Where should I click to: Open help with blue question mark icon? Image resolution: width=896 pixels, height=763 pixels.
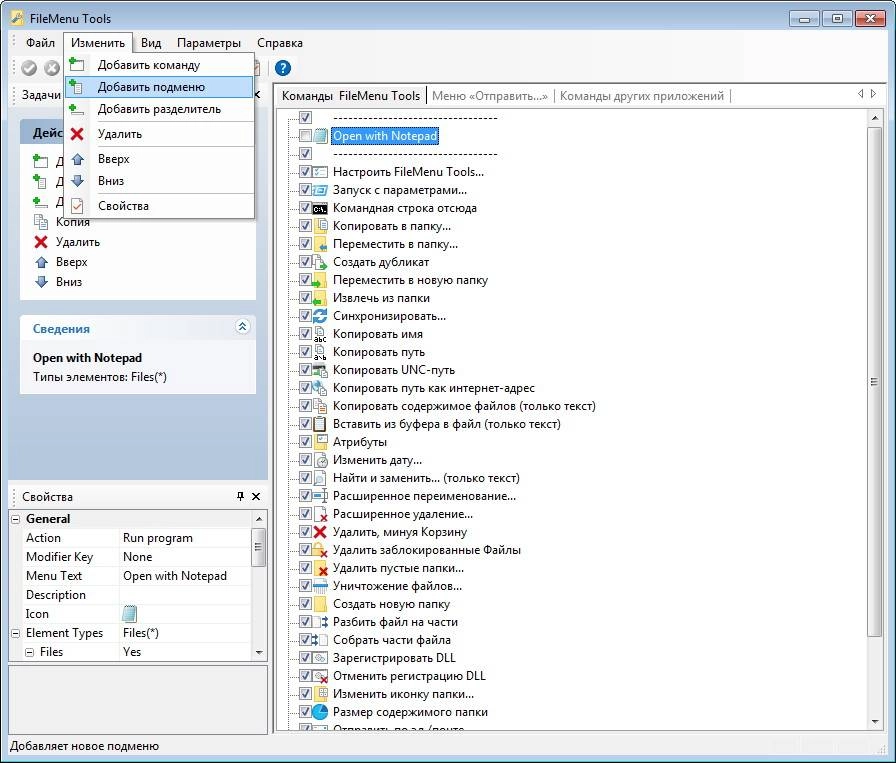tap(283, 68)
